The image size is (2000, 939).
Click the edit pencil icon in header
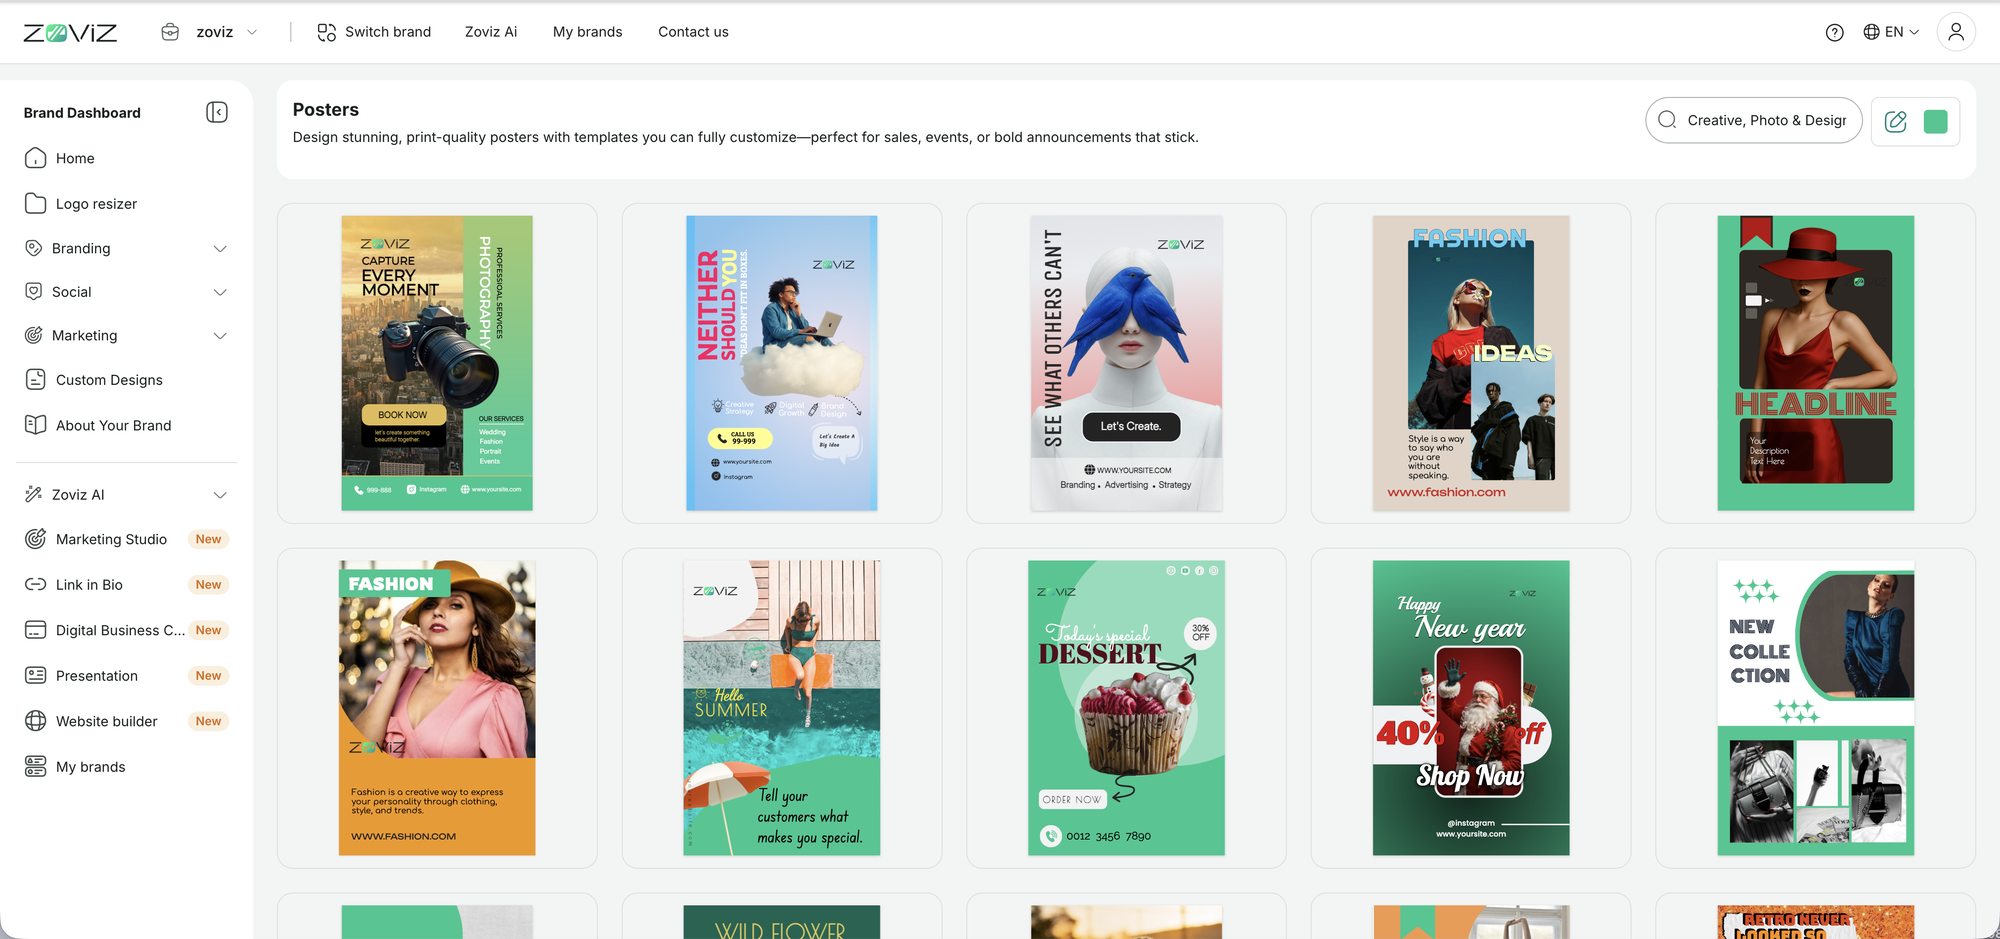coord(1895,121)
